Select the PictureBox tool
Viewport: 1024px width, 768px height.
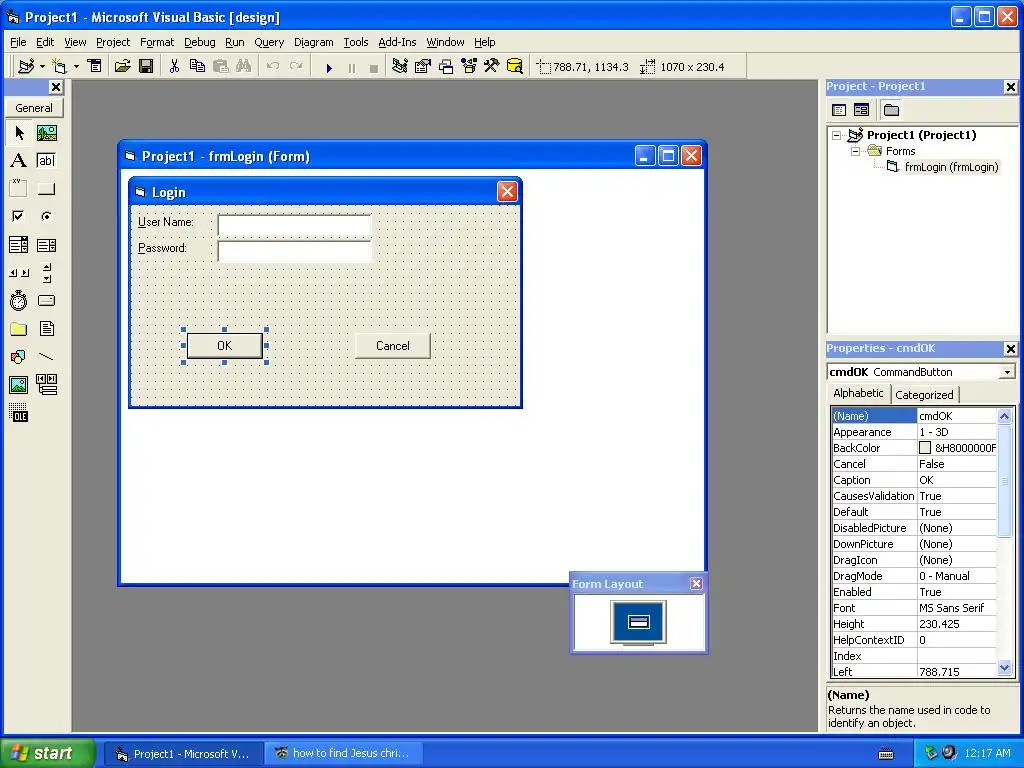[x=46, y=133]
